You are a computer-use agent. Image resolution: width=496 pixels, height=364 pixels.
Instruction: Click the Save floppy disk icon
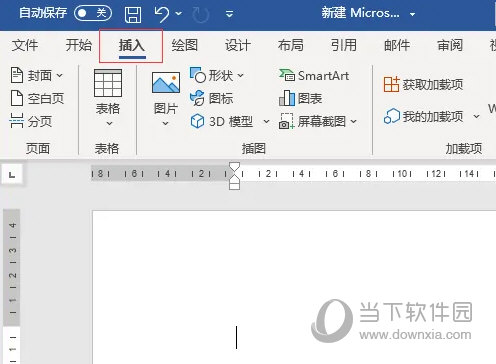click(133, 14)
